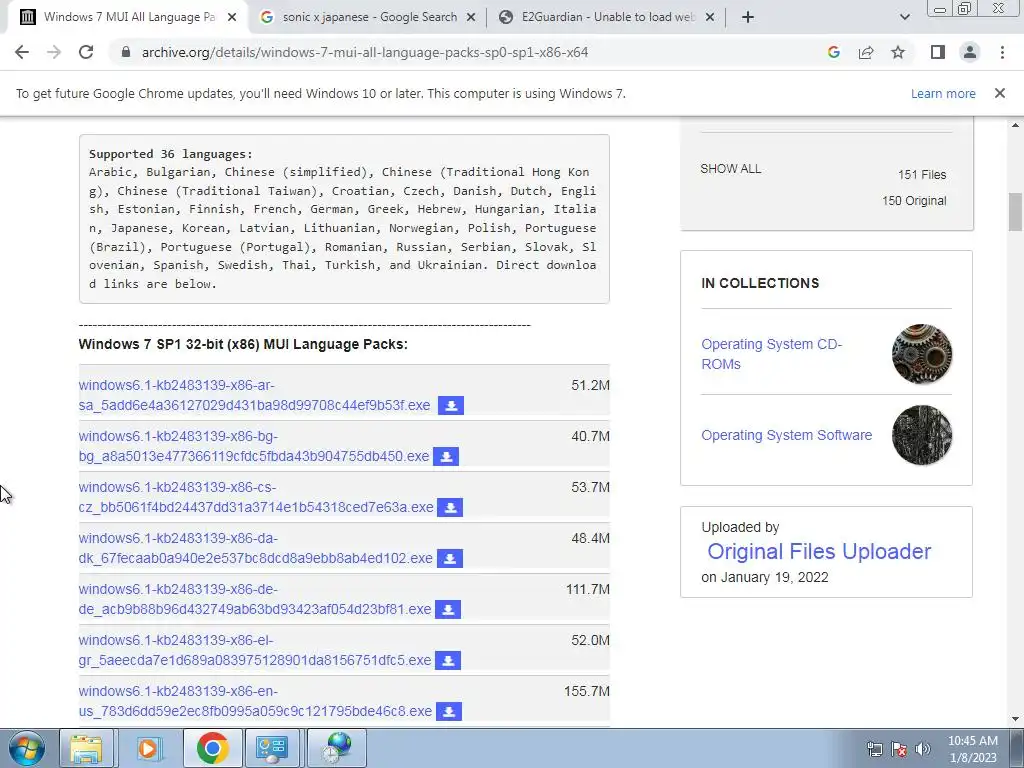Open Operating System CD-ROMs collection link

pyautogui.click(x=771, y=354)
